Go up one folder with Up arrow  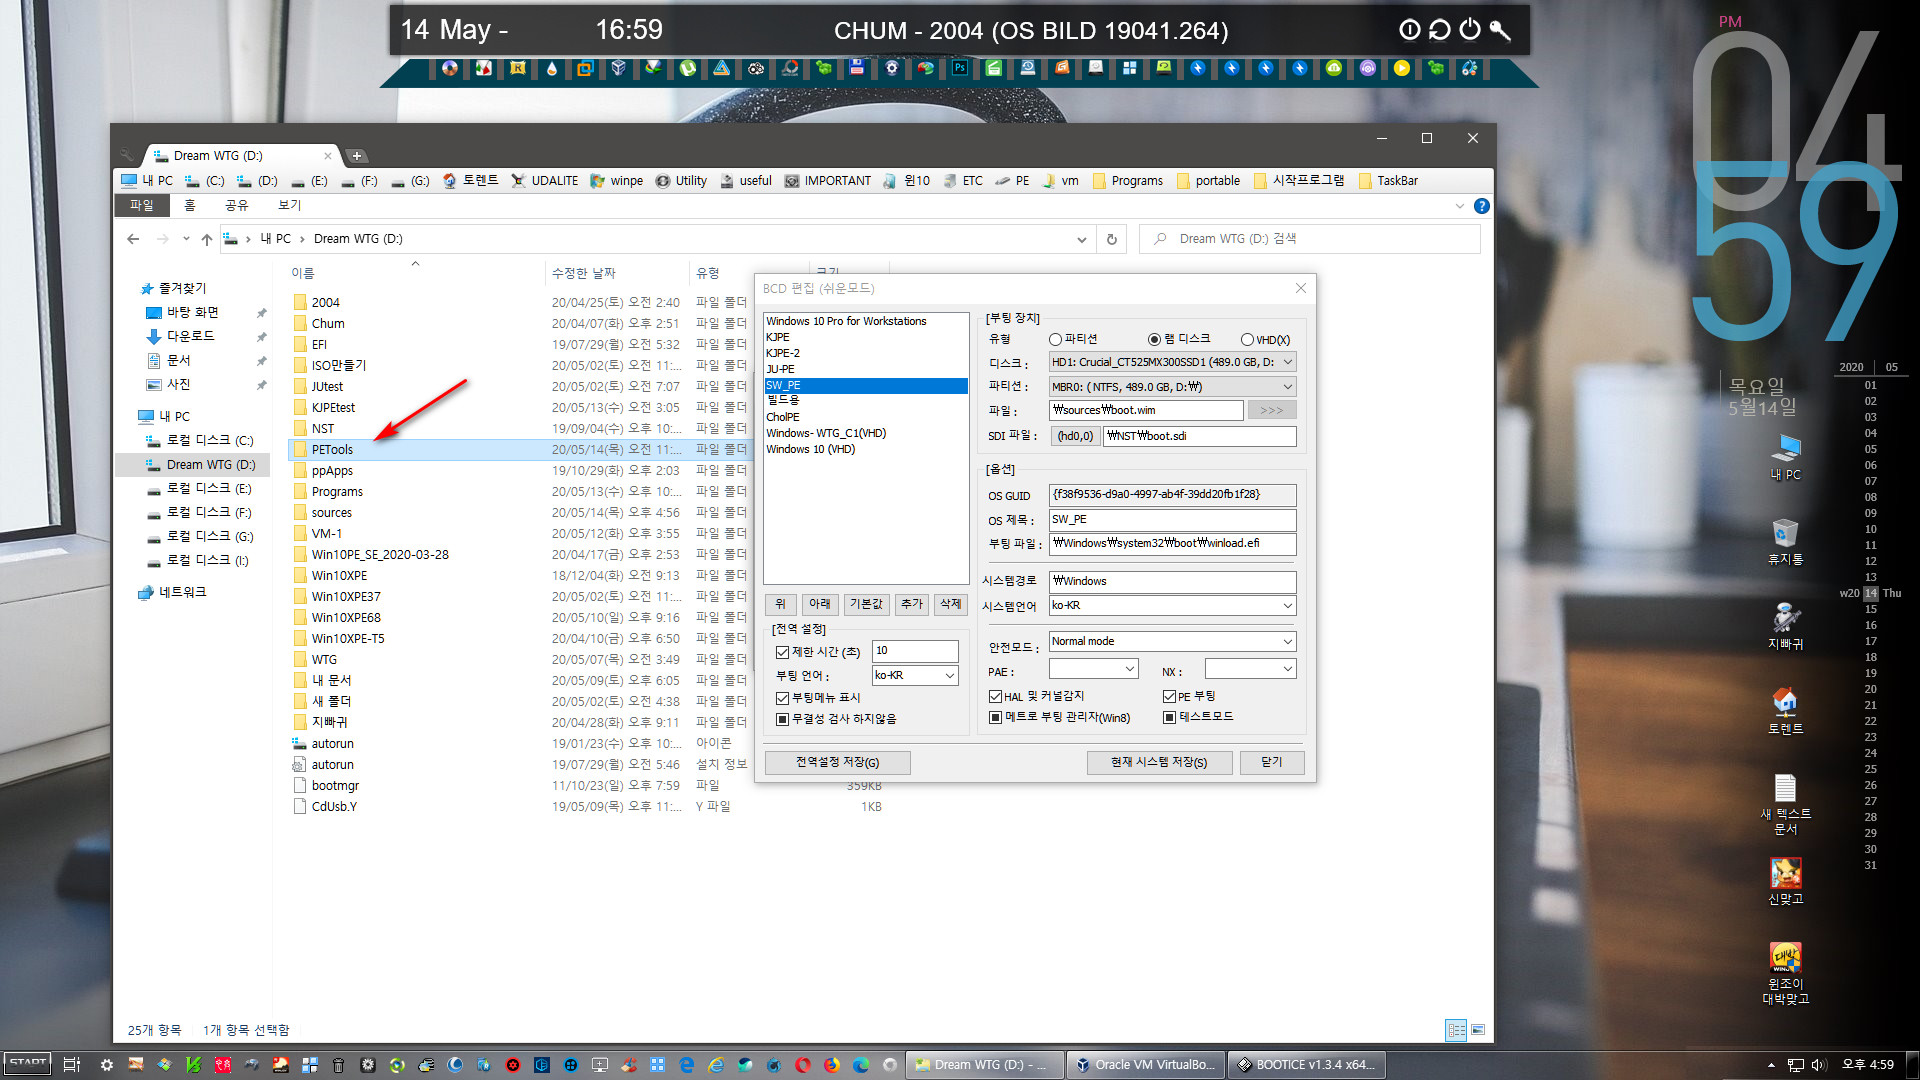click(x=207, y=239)
